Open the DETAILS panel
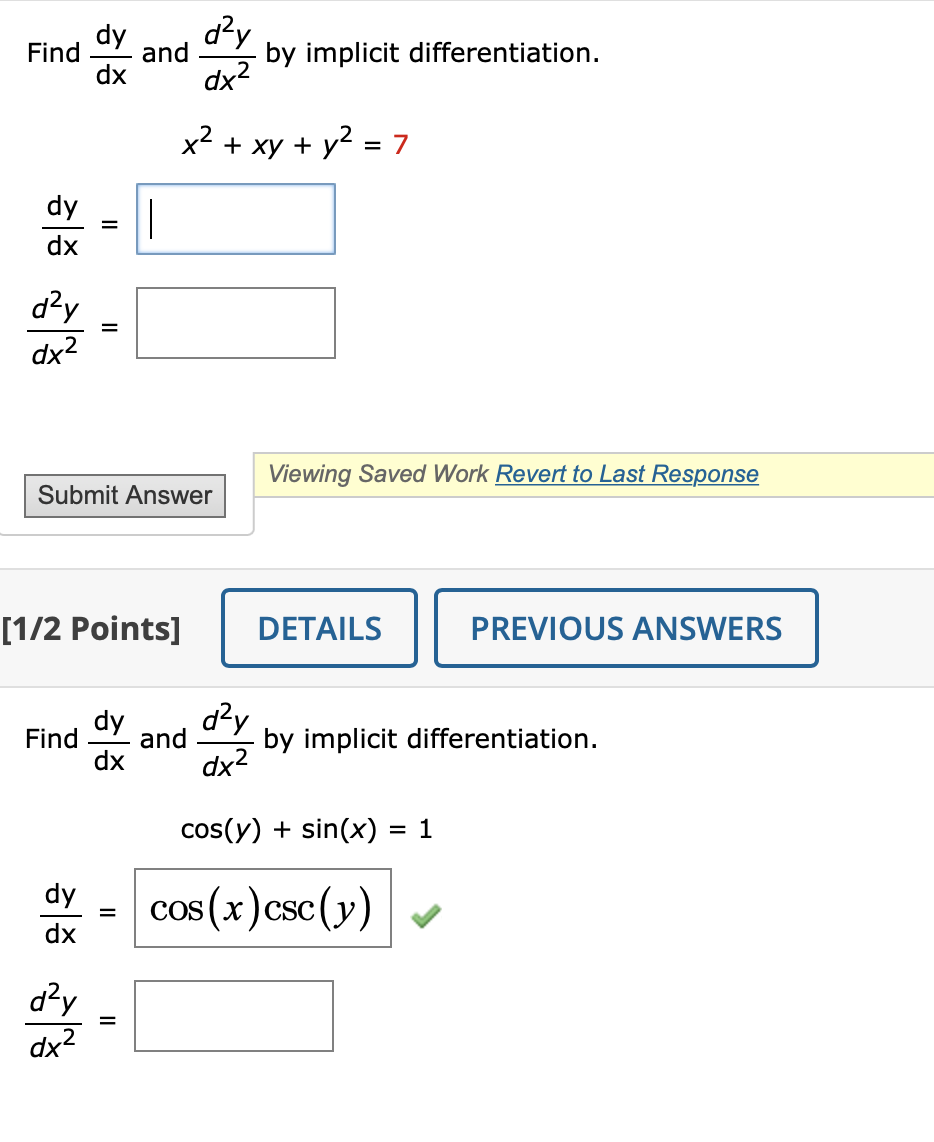 [x=319, y=628]
